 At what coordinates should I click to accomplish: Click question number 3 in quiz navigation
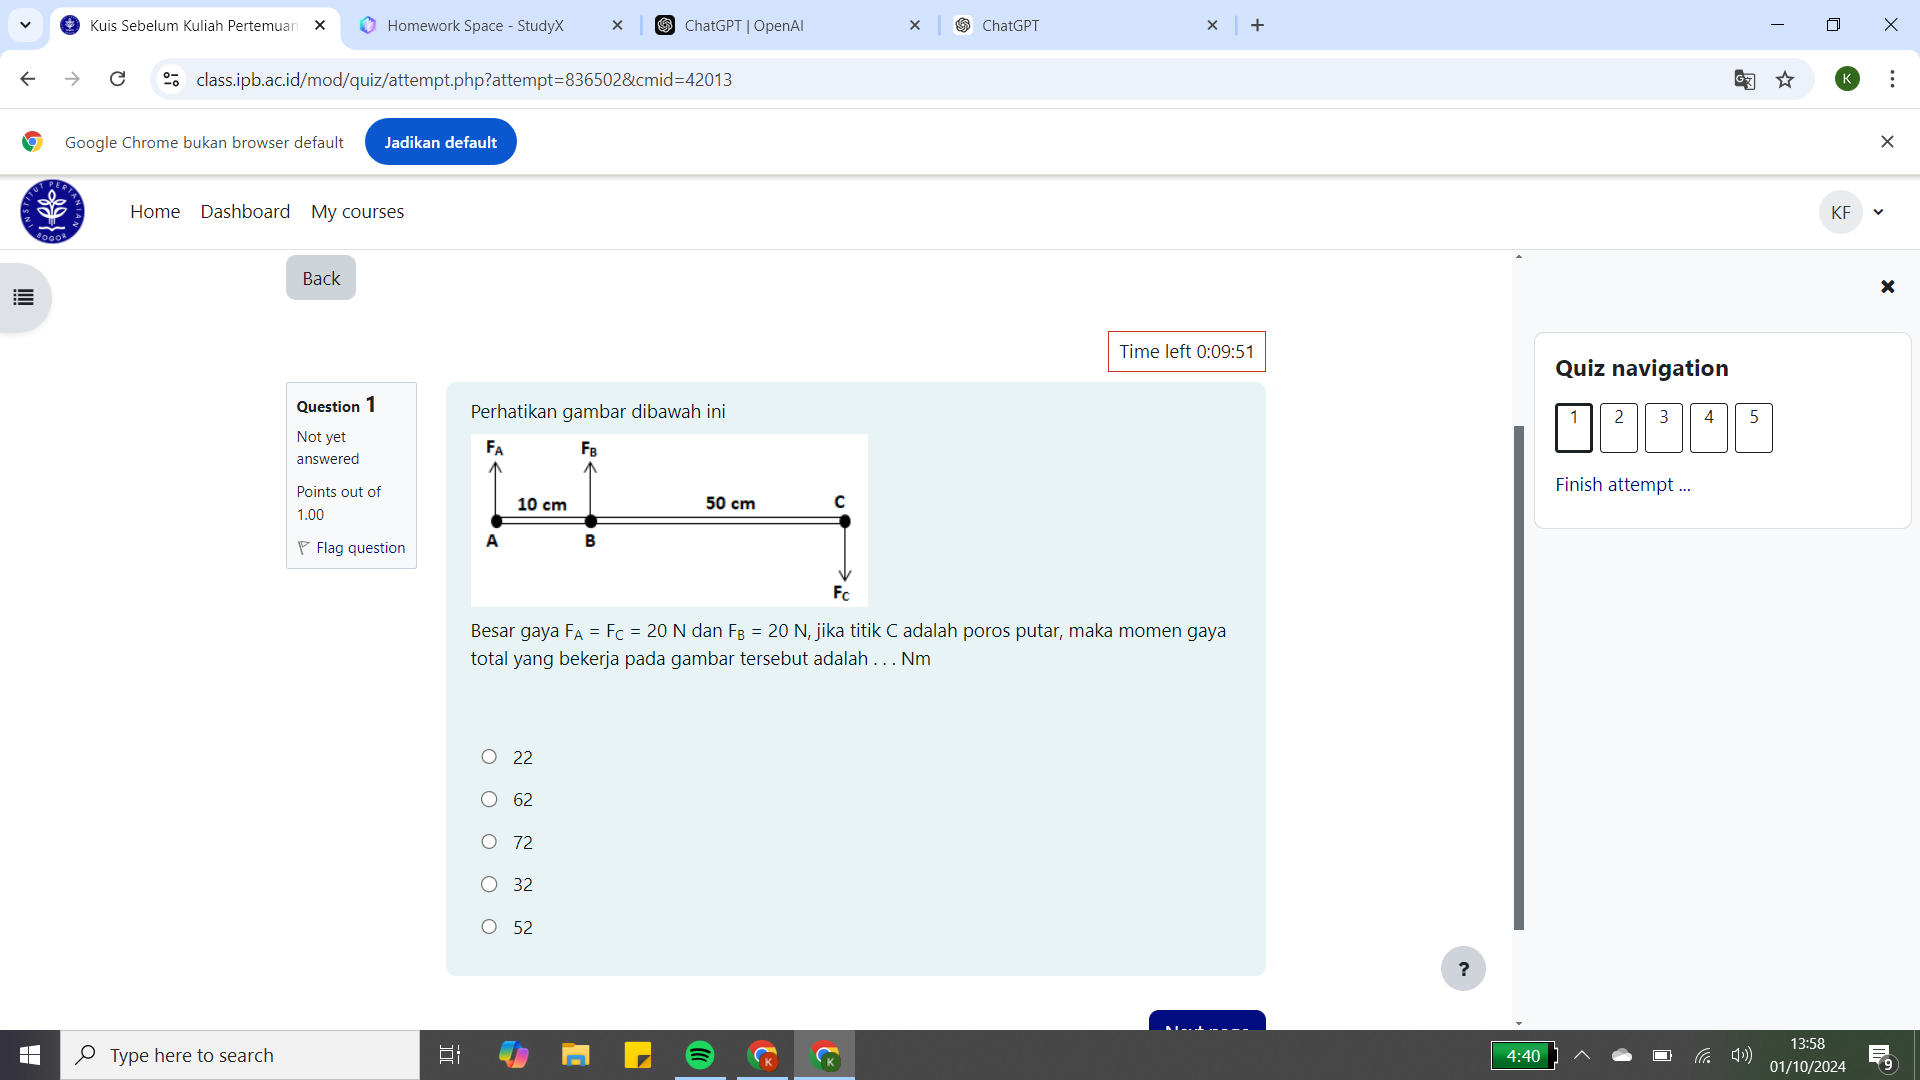[1663, 422]
